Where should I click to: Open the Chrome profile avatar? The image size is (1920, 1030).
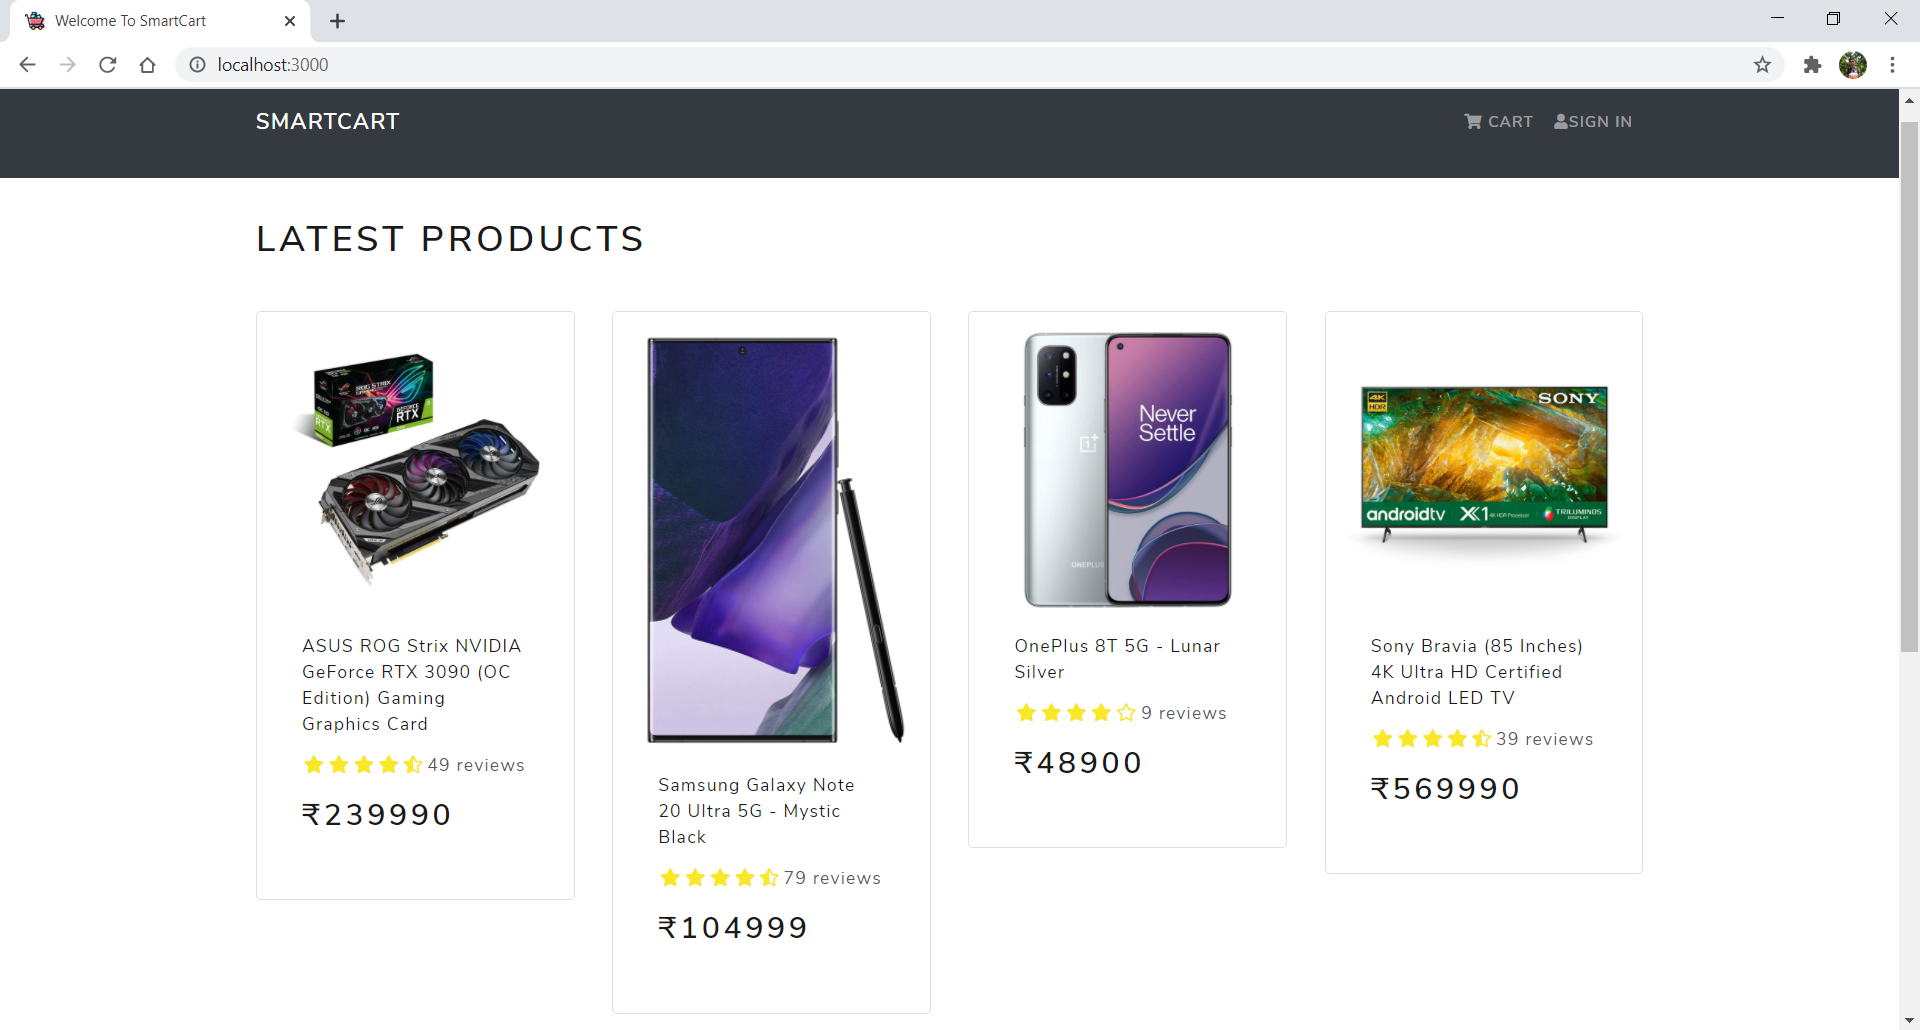pyautogui.click(x=1853, y=65)
